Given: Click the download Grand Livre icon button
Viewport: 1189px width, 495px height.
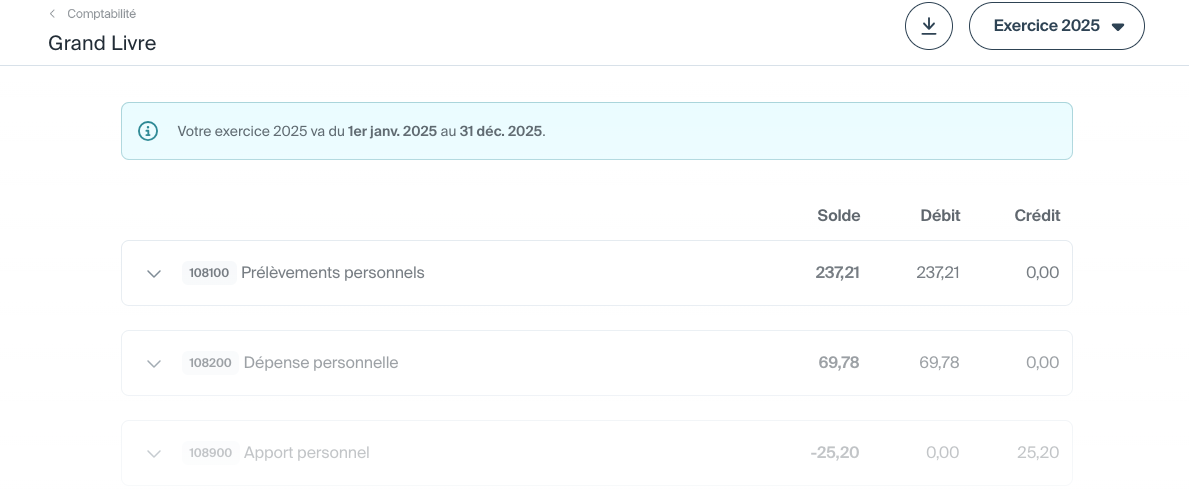Looking at the screenshot, I should [928, 27].
